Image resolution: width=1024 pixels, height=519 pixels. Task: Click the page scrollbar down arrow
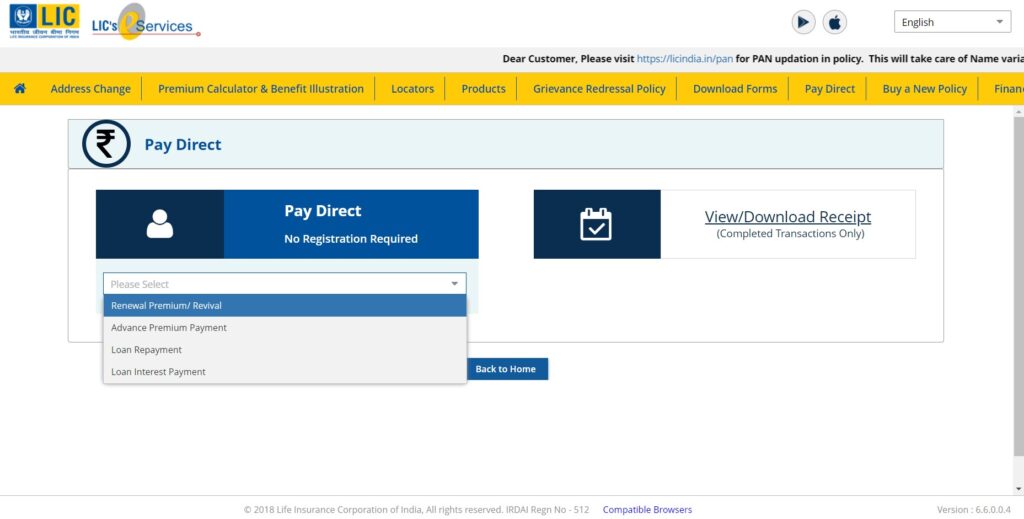(1018, 488)
